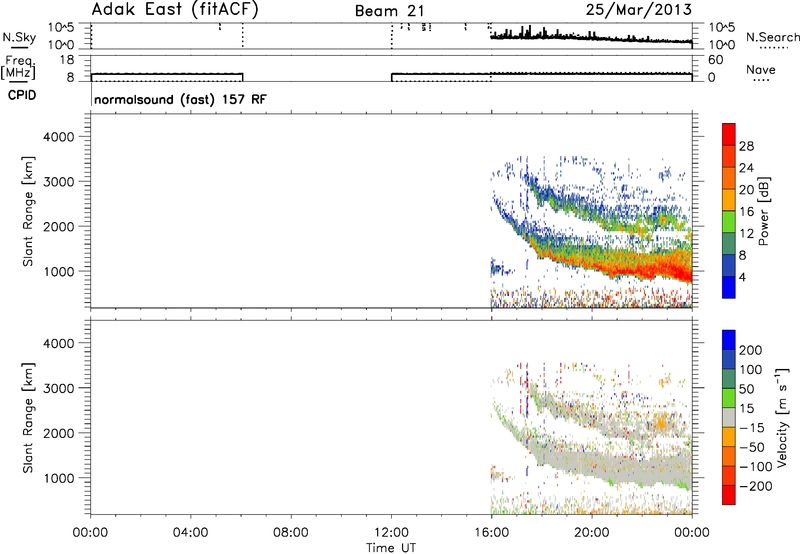Click the '20' tick on Power scale

(x=746, y=190)
